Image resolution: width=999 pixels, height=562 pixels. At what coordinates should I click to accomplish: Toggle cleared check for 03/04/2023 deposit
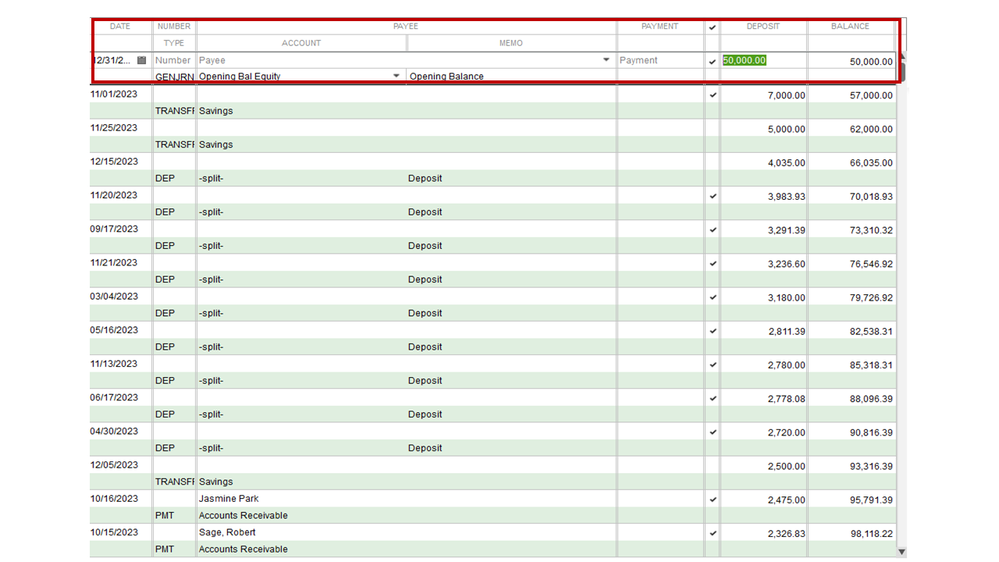click(712, 297)
